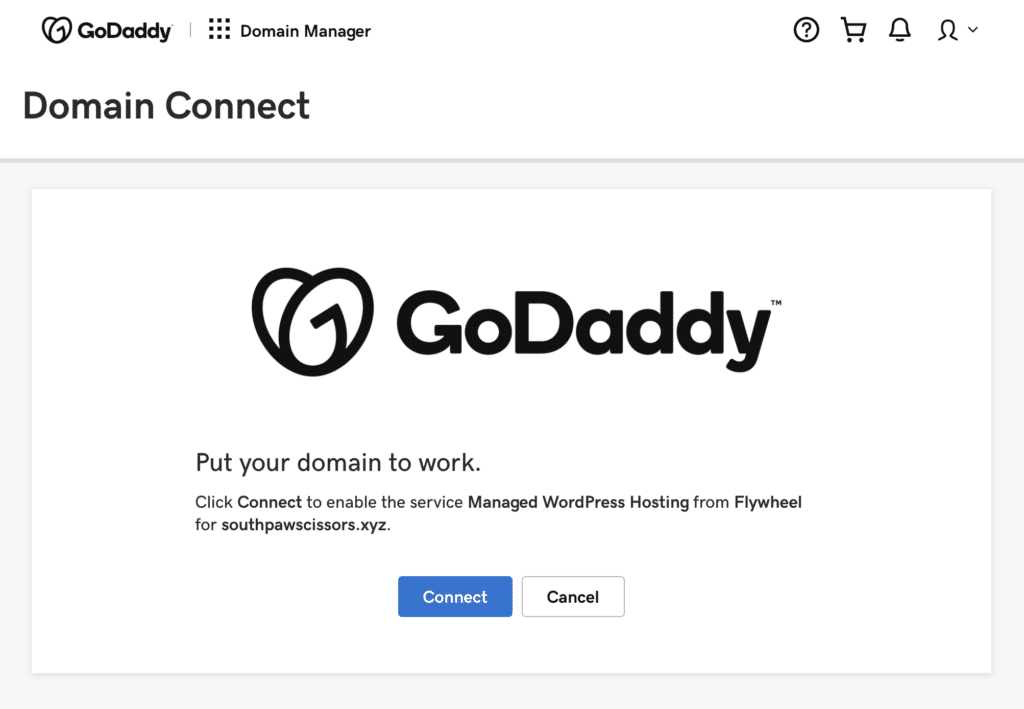This screenshot has height=709, width=1024.
Task: Open the account profile person icon
Action: click(948, 30)
